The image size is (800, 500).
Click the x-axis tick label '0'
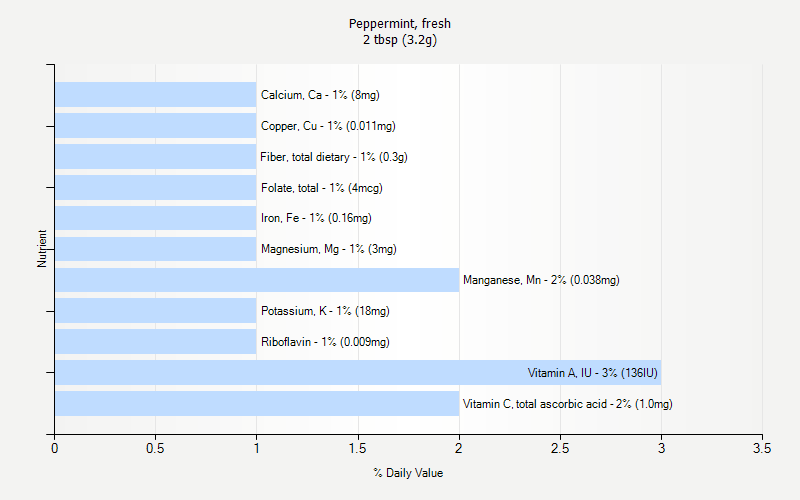[x=55, y=448]
